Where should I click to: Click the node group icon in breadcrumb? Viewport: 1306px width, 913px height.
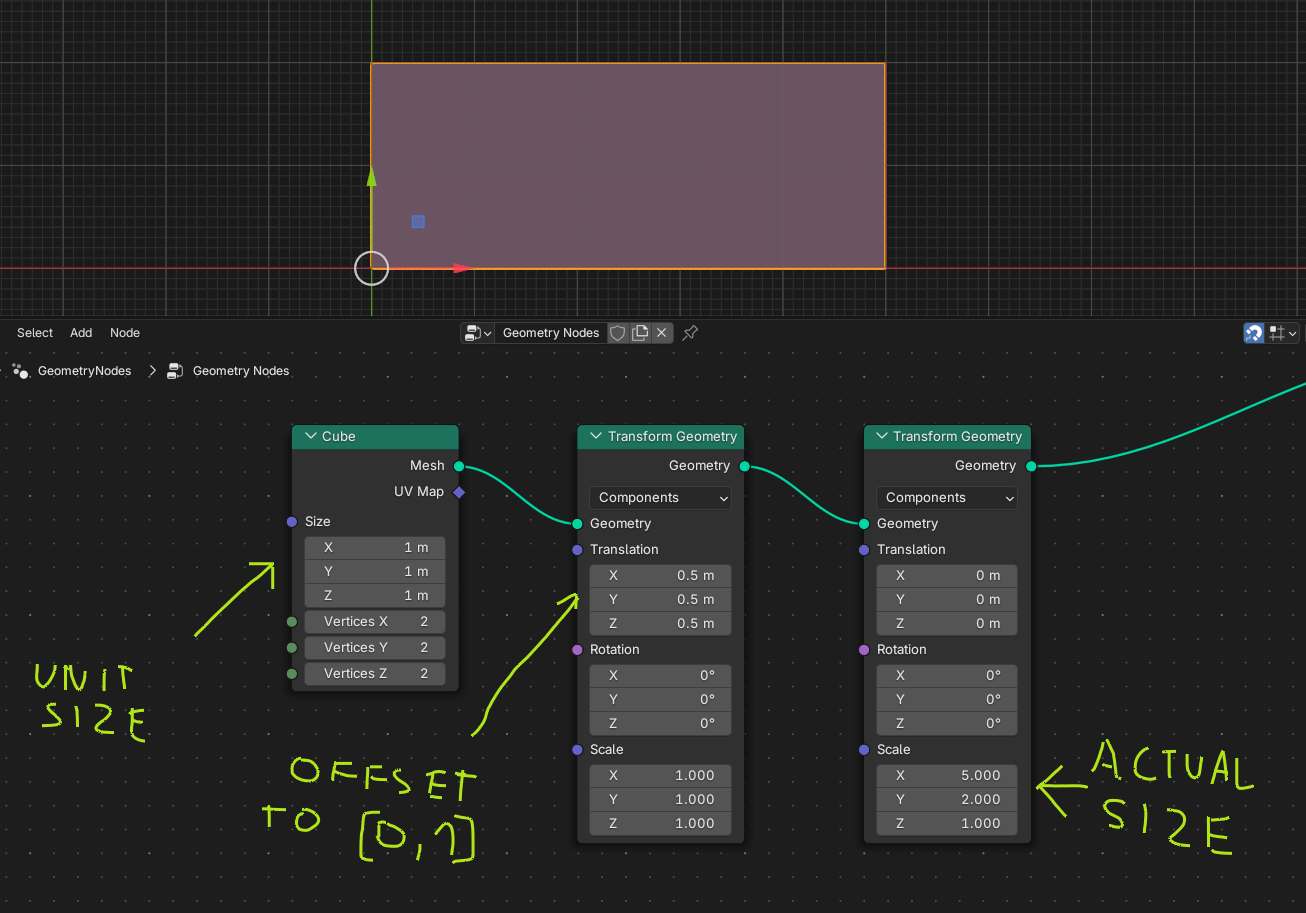[175, 371]
